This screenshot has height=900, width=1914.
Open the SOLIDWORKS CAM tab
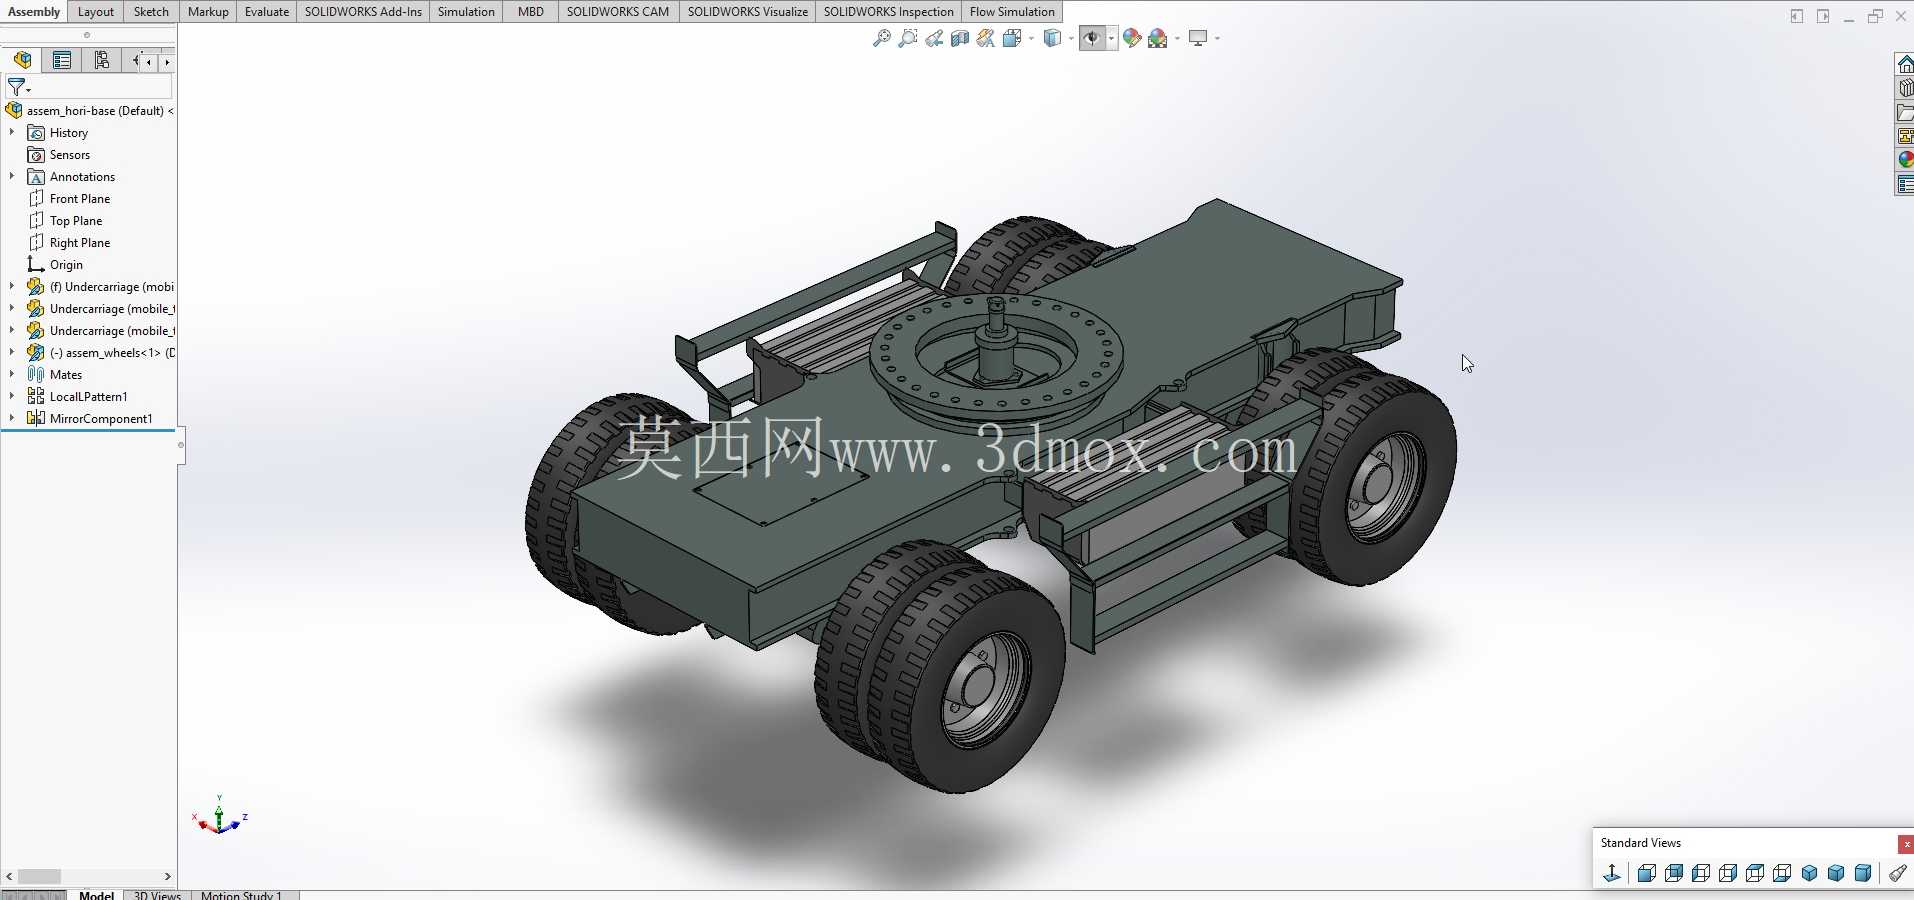click(x=618, y=11)
